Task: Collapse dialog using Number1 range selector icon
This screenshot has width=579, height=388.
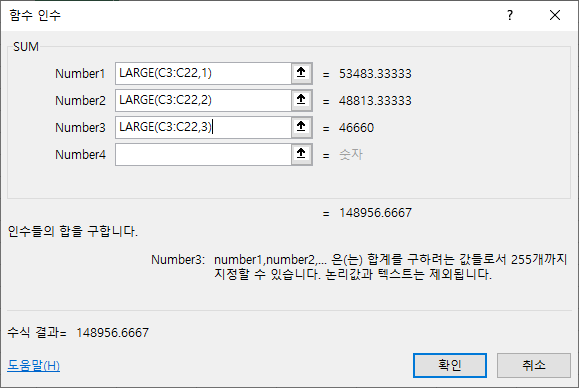Action: click(x=301, y=73)
